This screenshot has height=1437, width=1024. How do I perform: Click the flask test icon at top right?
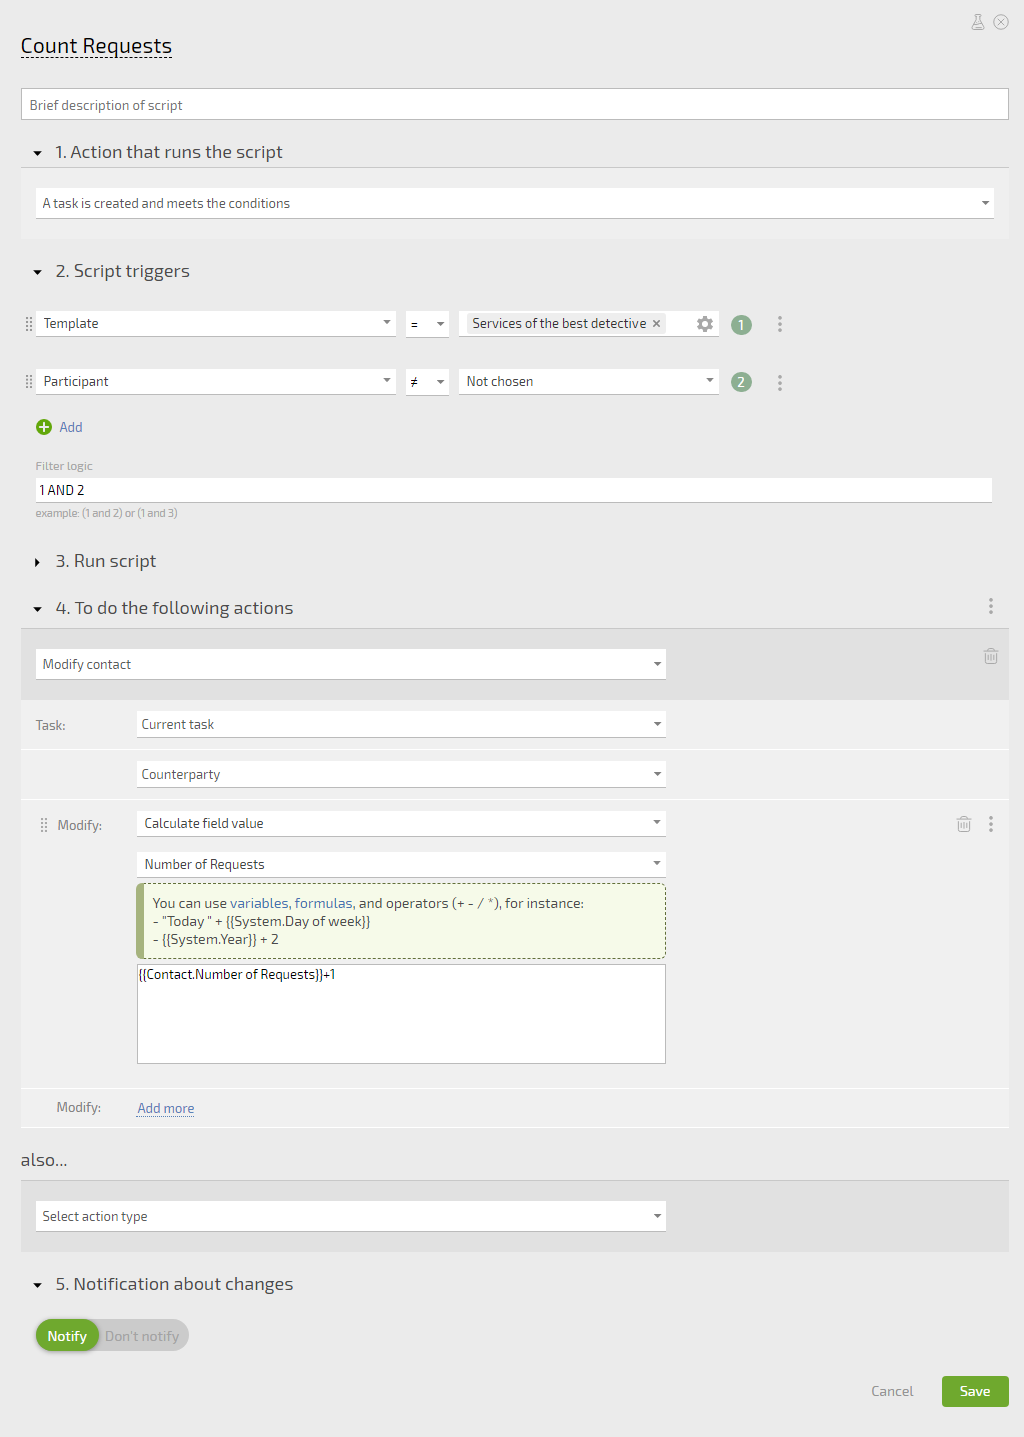point(978,22)
